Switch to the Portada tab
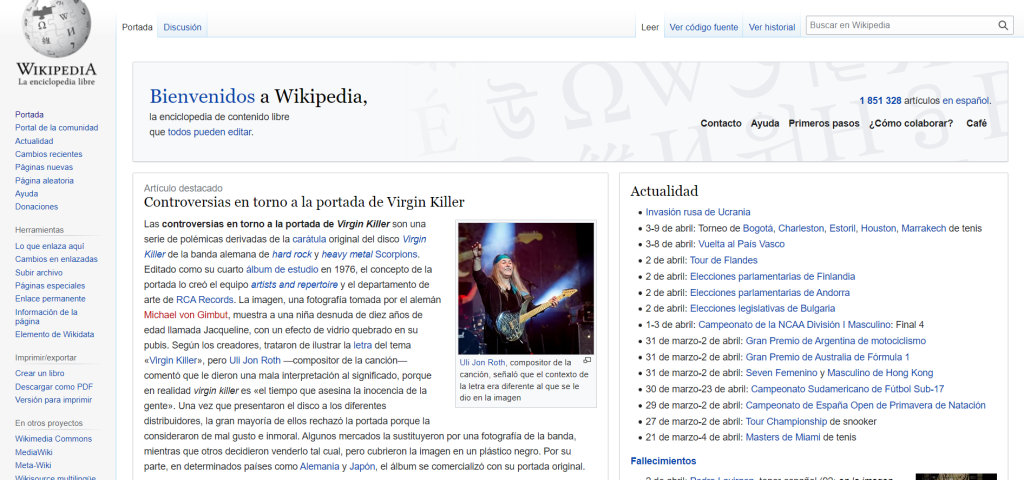This screenshot has height=480, width=1024. click(x=137, y=27)
